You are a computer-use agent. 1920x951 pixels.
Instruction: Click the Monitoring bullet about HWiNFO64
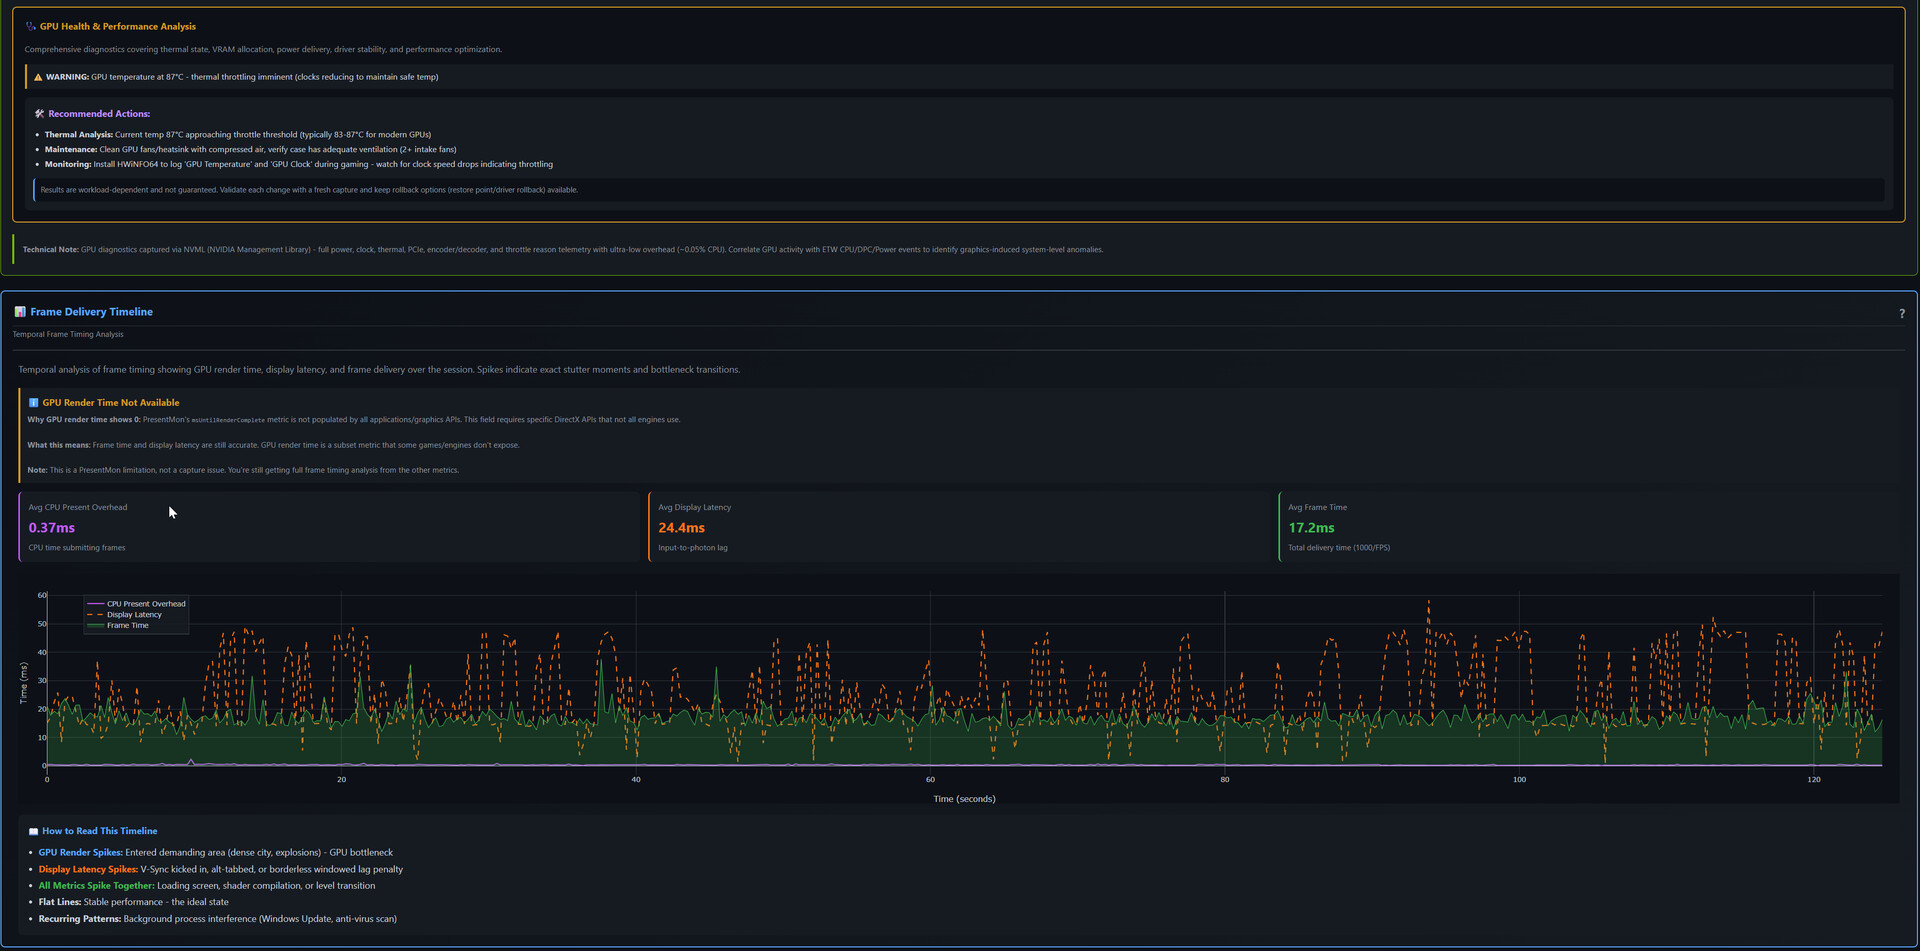tap(299, 165)
